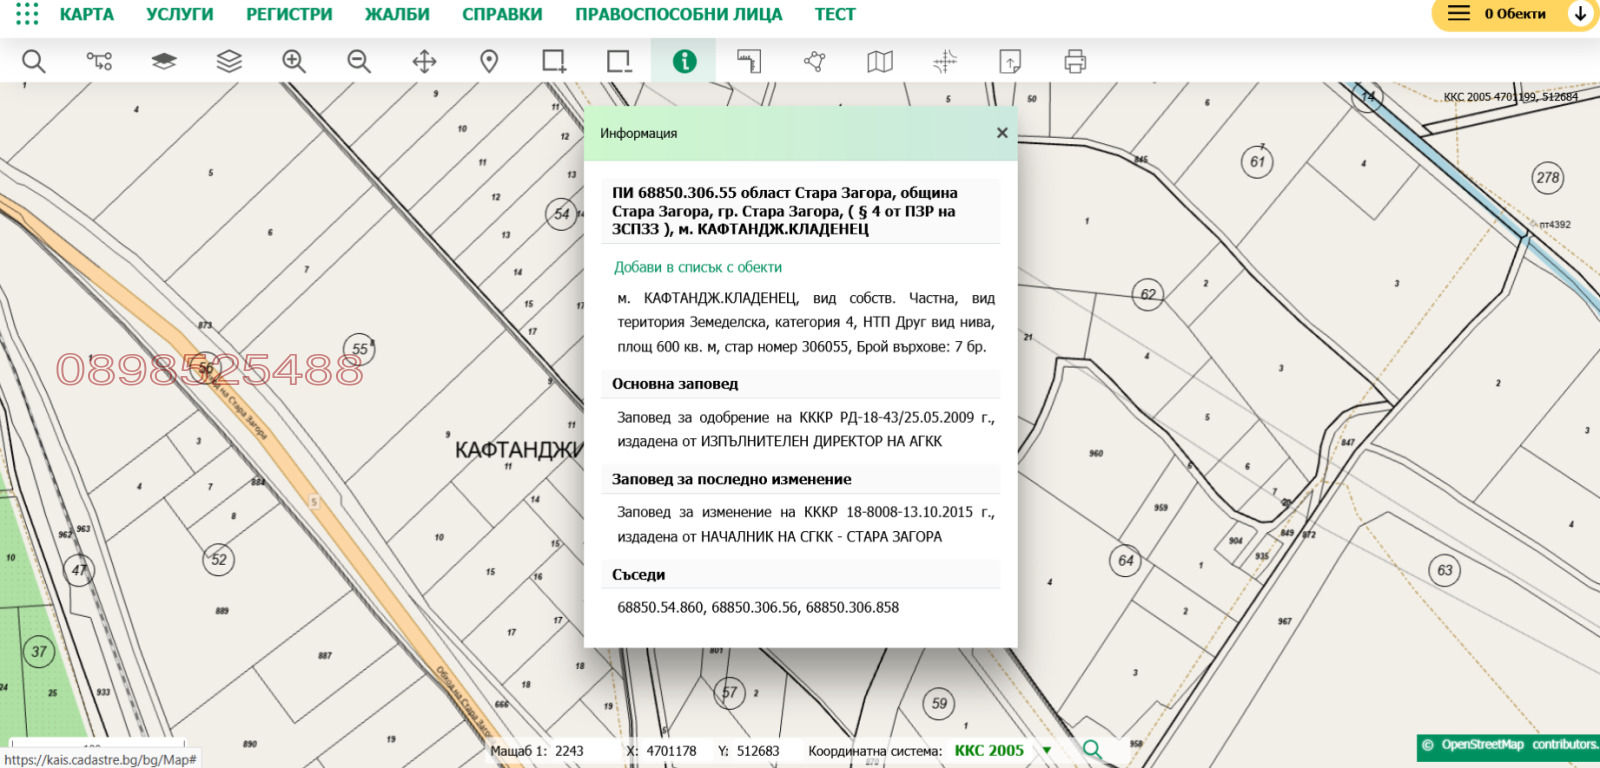Open the УСЛУГИ menu
1600x768 pixels.
point(180,14)
